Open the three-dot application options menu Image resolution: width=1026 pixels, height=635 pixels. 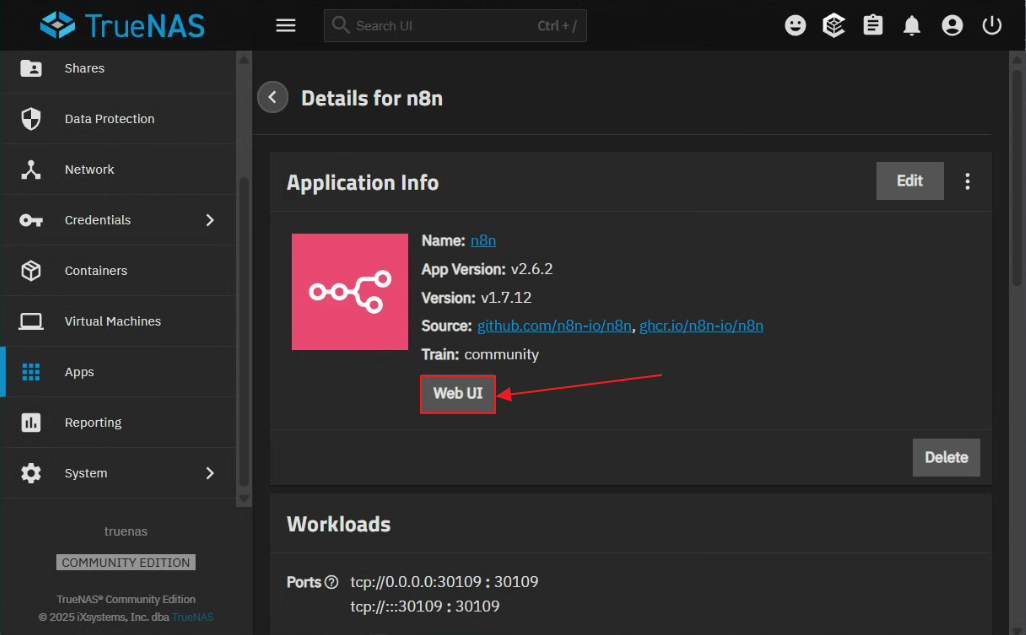967,181
